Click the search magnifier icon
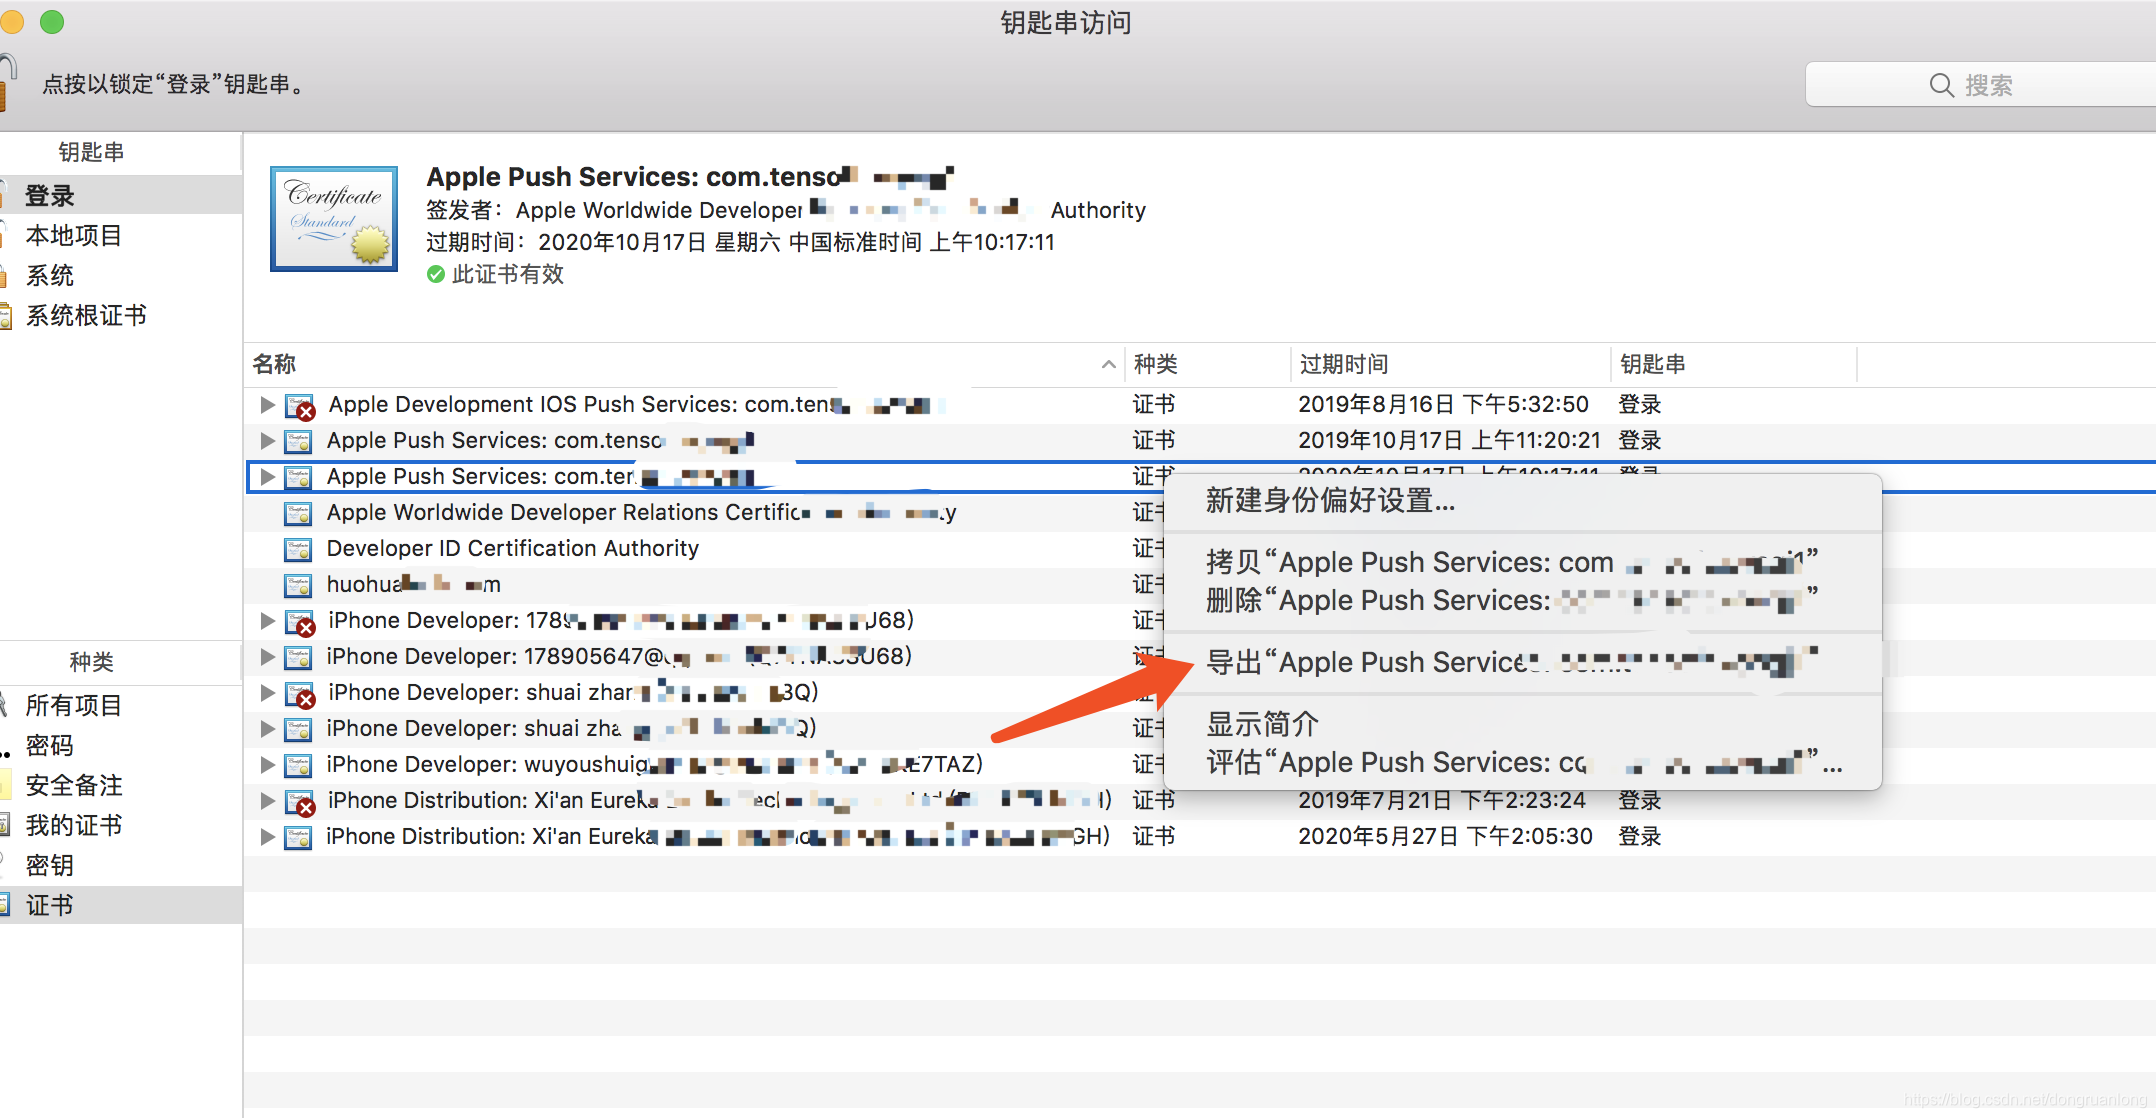Image resolution: width=2156 pixels, height=1118 pixels. [x=1940, y=85]
